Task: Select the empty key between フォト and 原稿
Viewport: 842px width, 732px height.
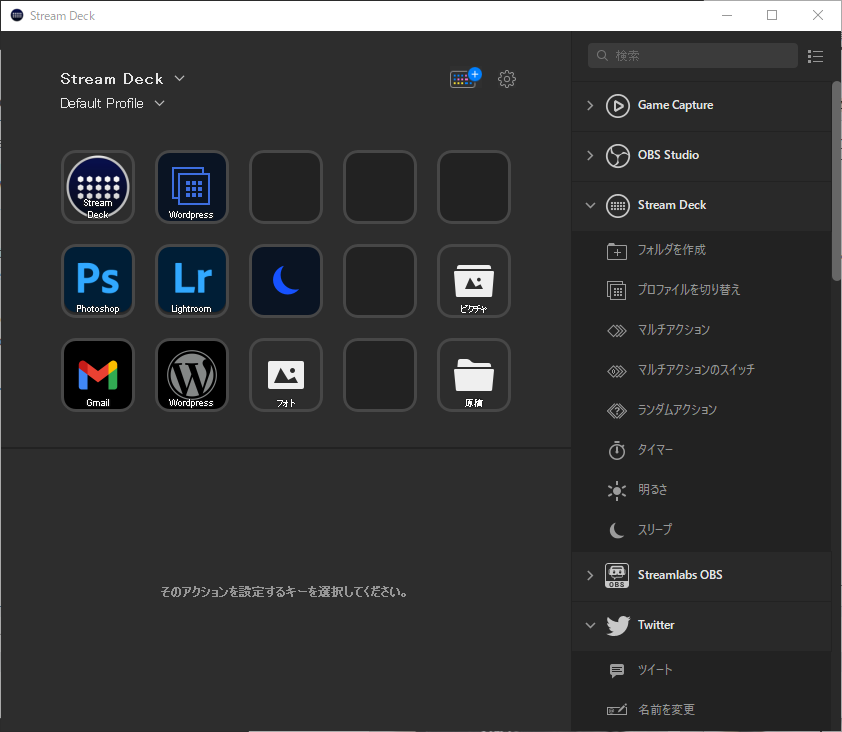Action: tap(380, 375)
